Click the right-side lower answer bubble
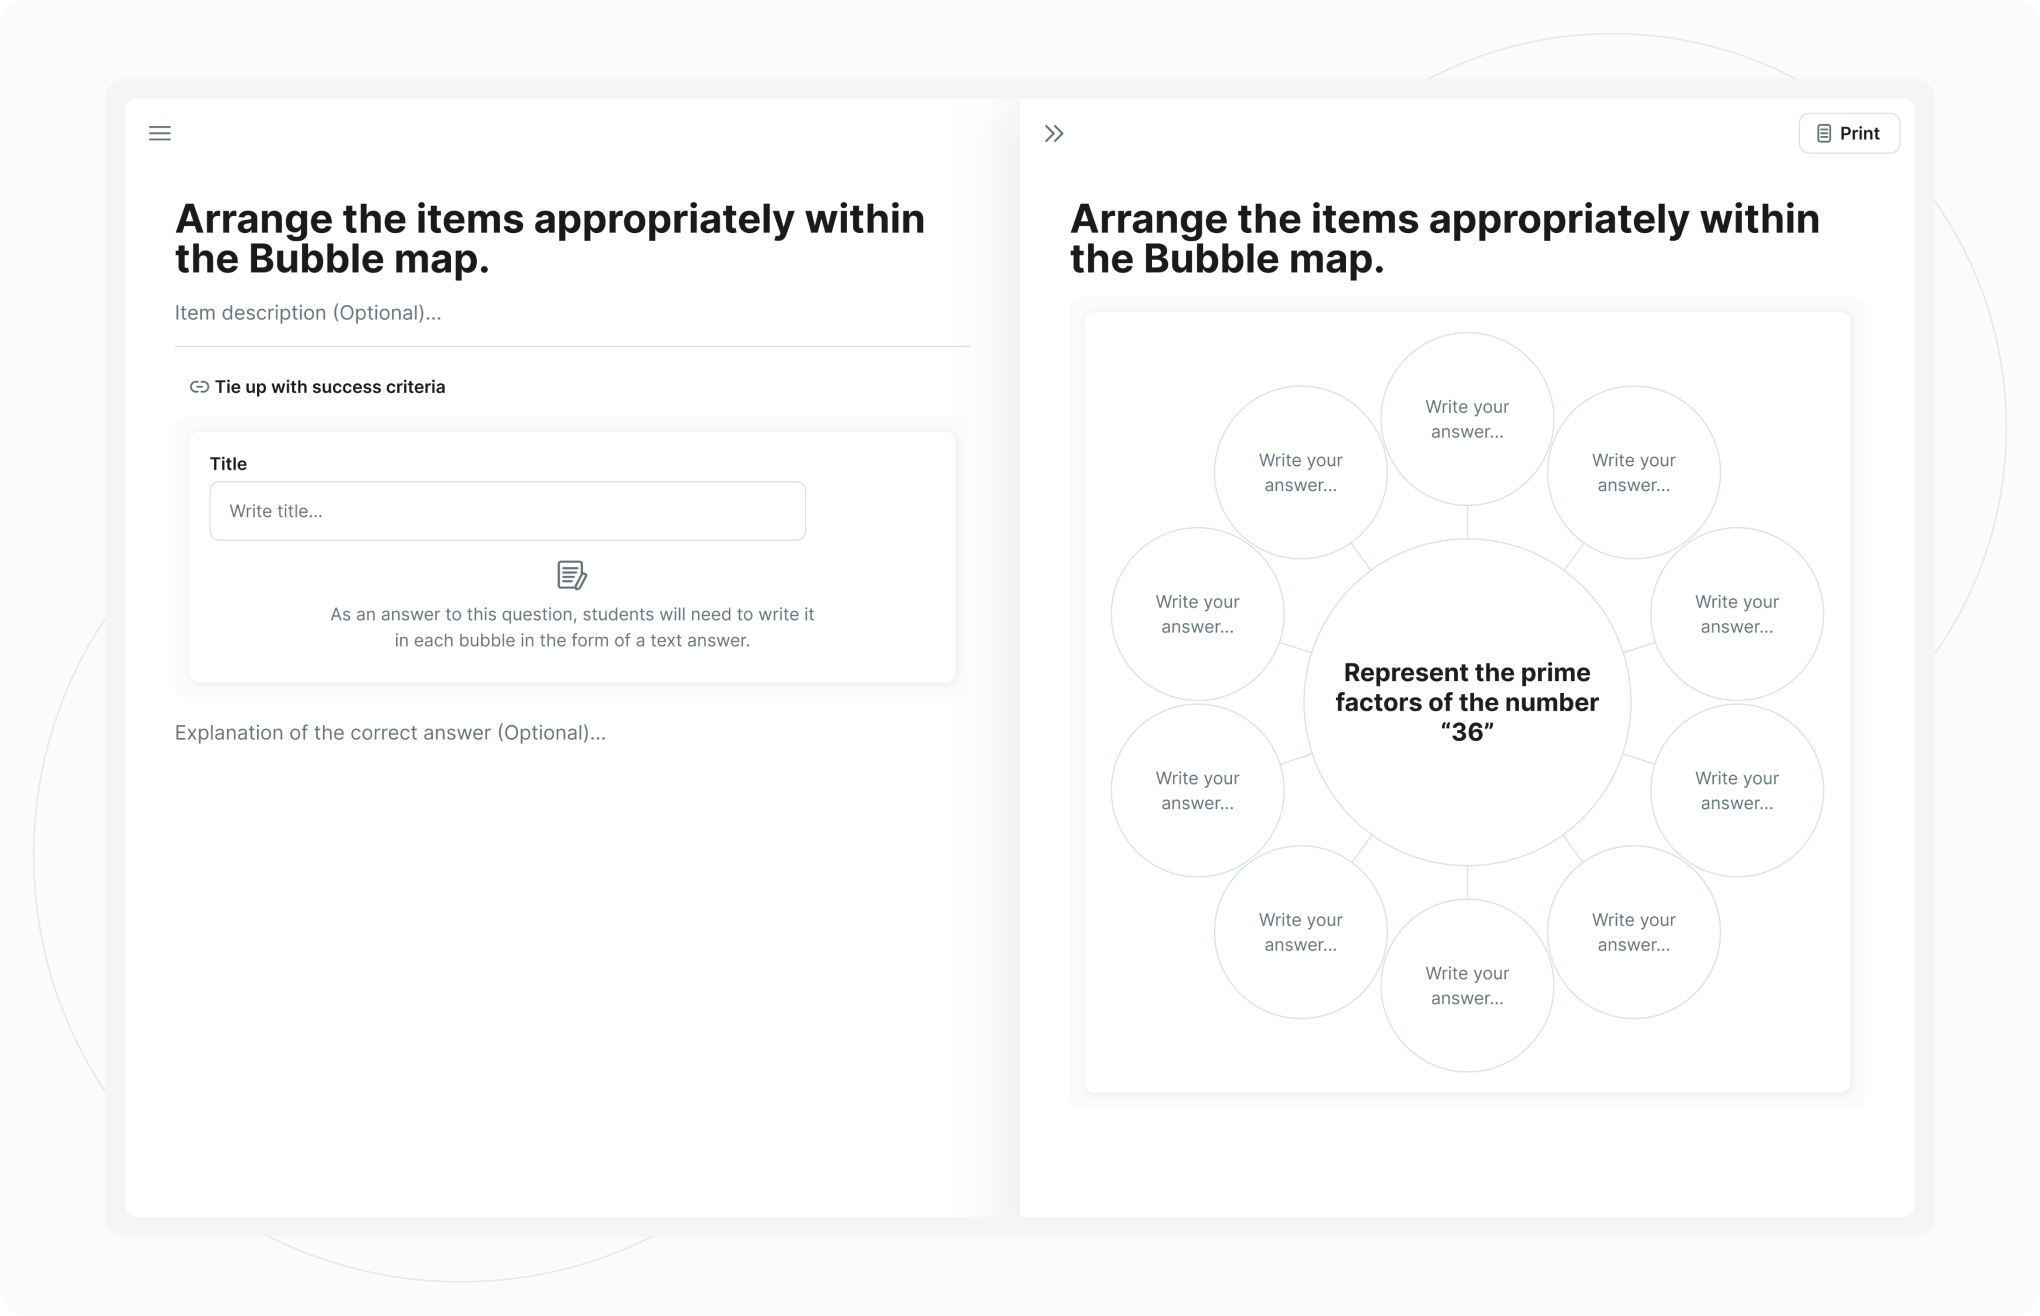 click(x=1737, y=790)
